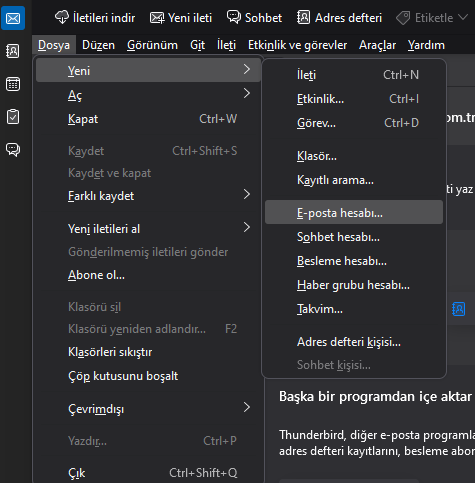
Task: Expand the Yeni submenu entry
Action: [148, 70]
